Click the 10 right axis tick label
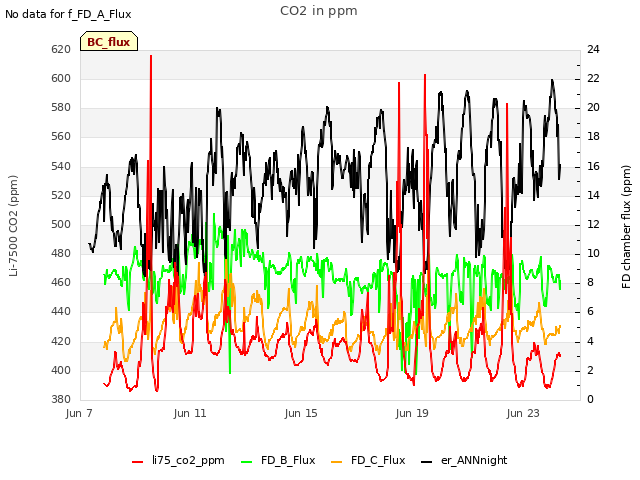The height and width of the screenshot is (480, 640). [x=593, y=253]
